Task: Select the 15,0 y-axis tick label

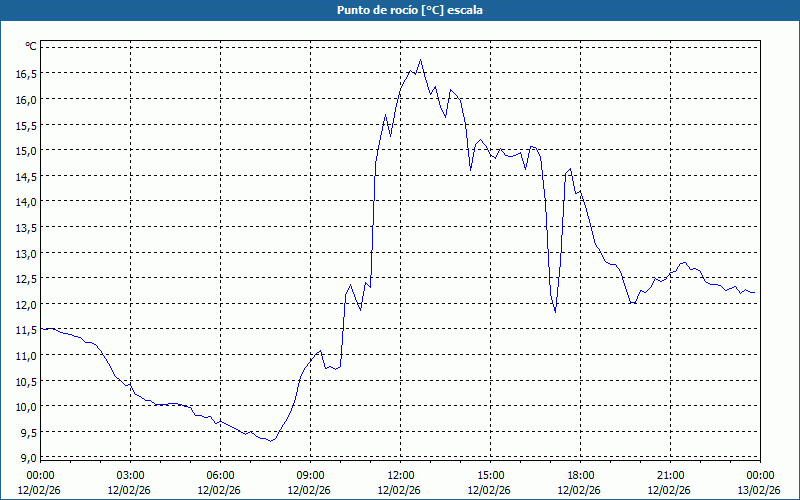Action: point(25,151)
